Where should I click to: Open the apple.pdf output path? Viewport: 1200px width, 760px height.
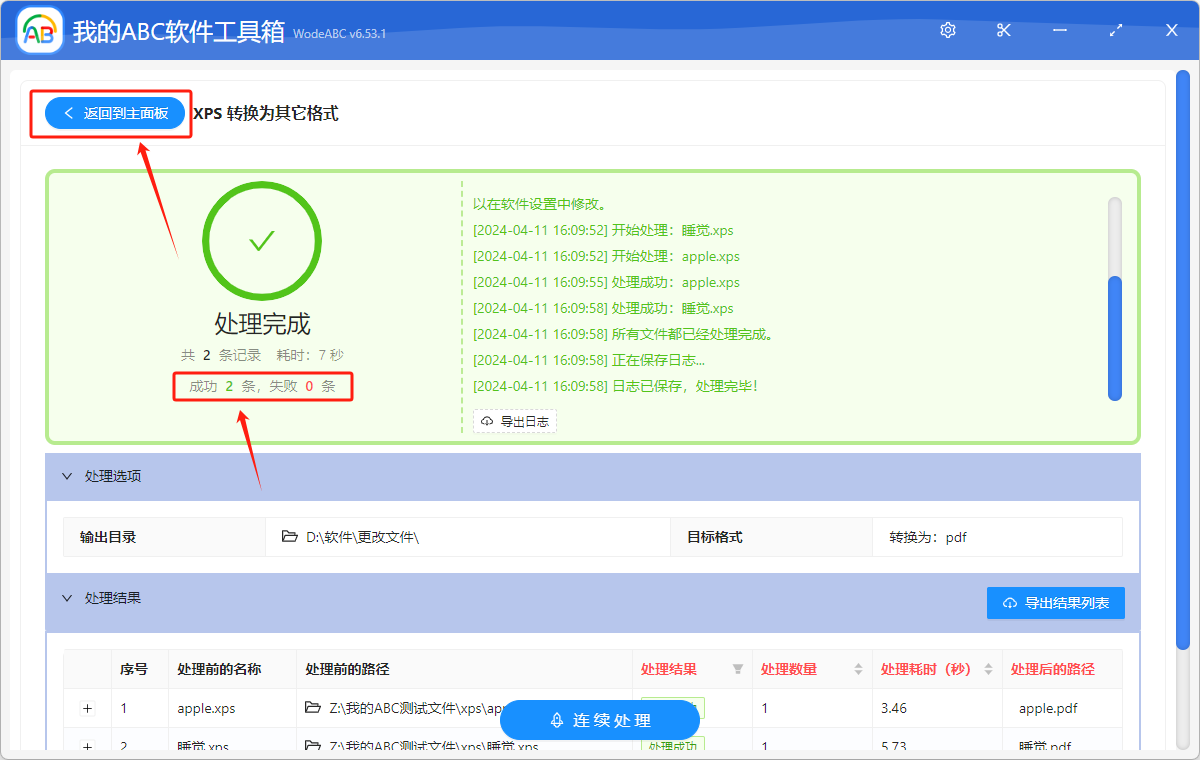click(1048, 708)
